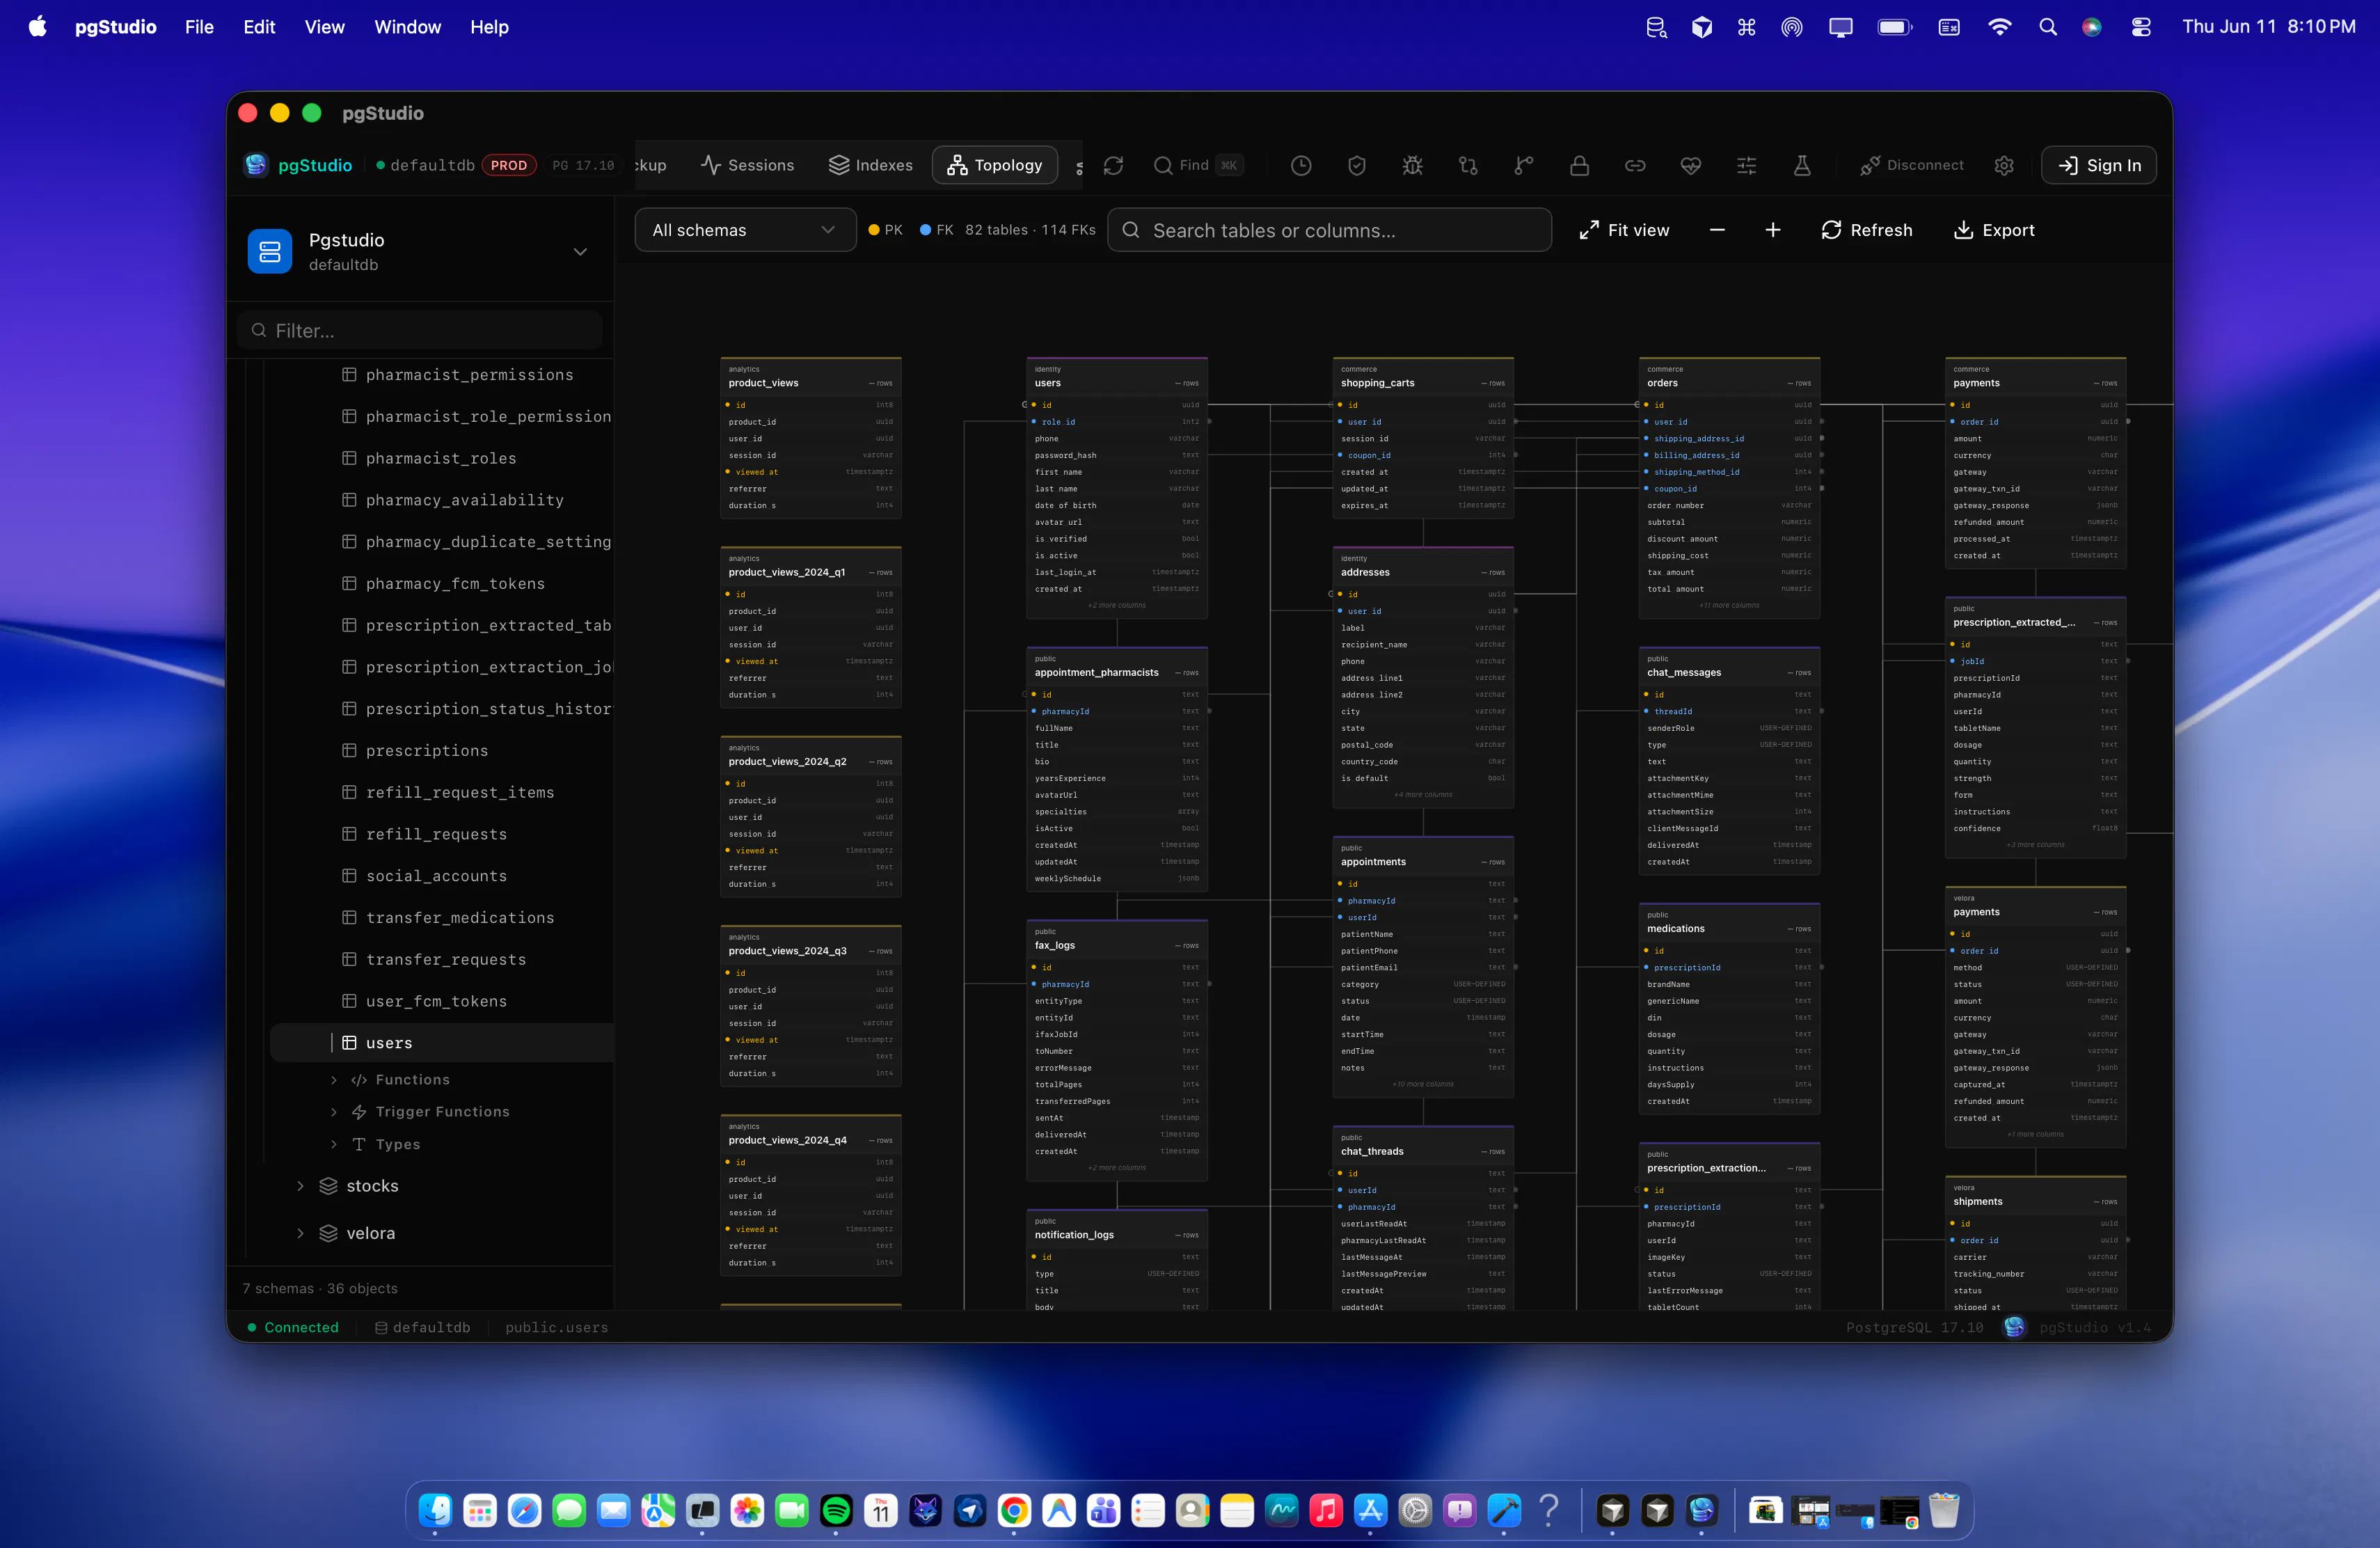
Task: Open Finder from the Dock
Action: tap(435, 1510)
